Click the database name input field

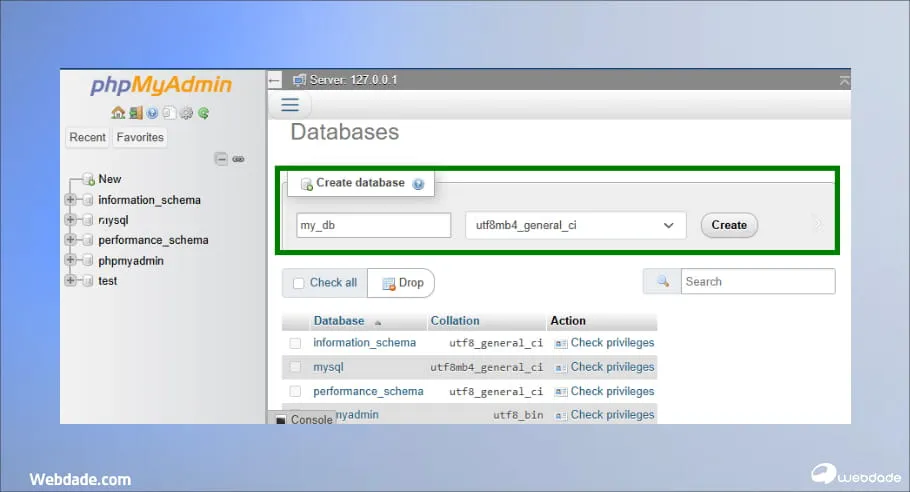coord(374,226)
